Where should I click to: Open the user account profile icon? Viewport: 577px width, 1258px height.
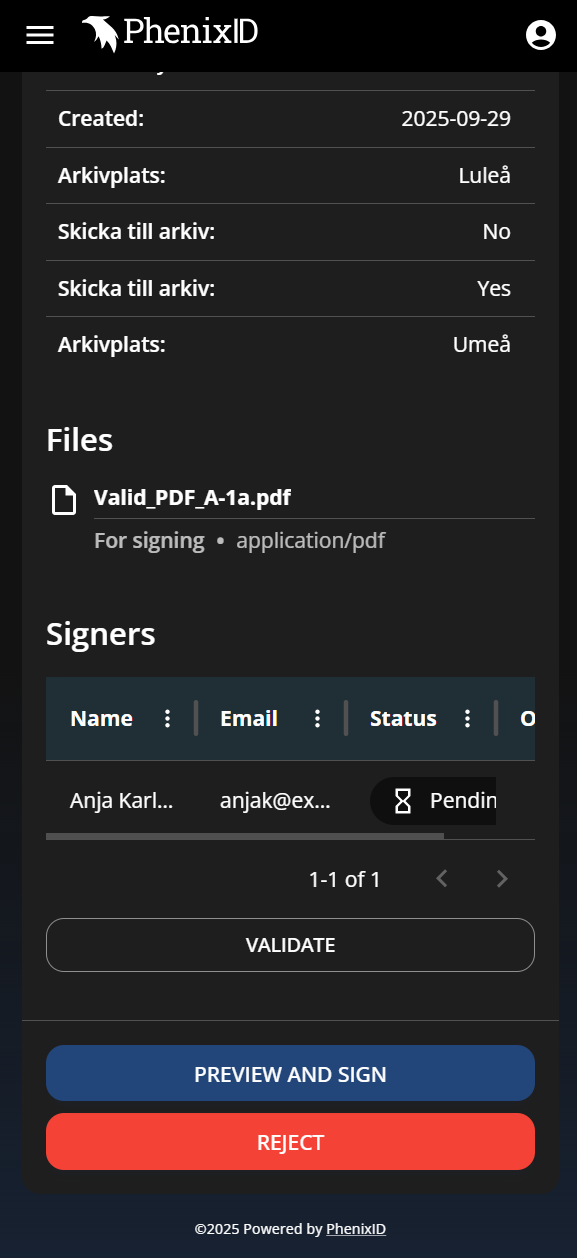click(540, 35)
